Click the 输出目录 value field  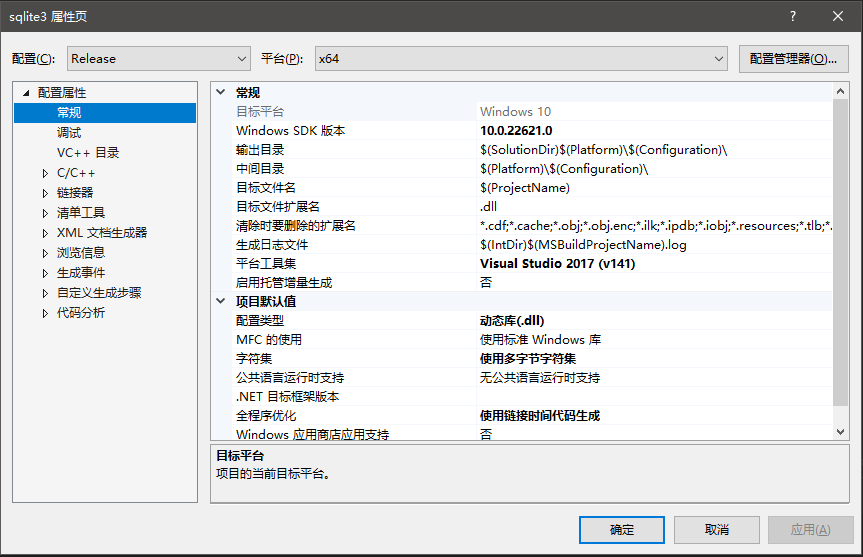coord(650,150)
